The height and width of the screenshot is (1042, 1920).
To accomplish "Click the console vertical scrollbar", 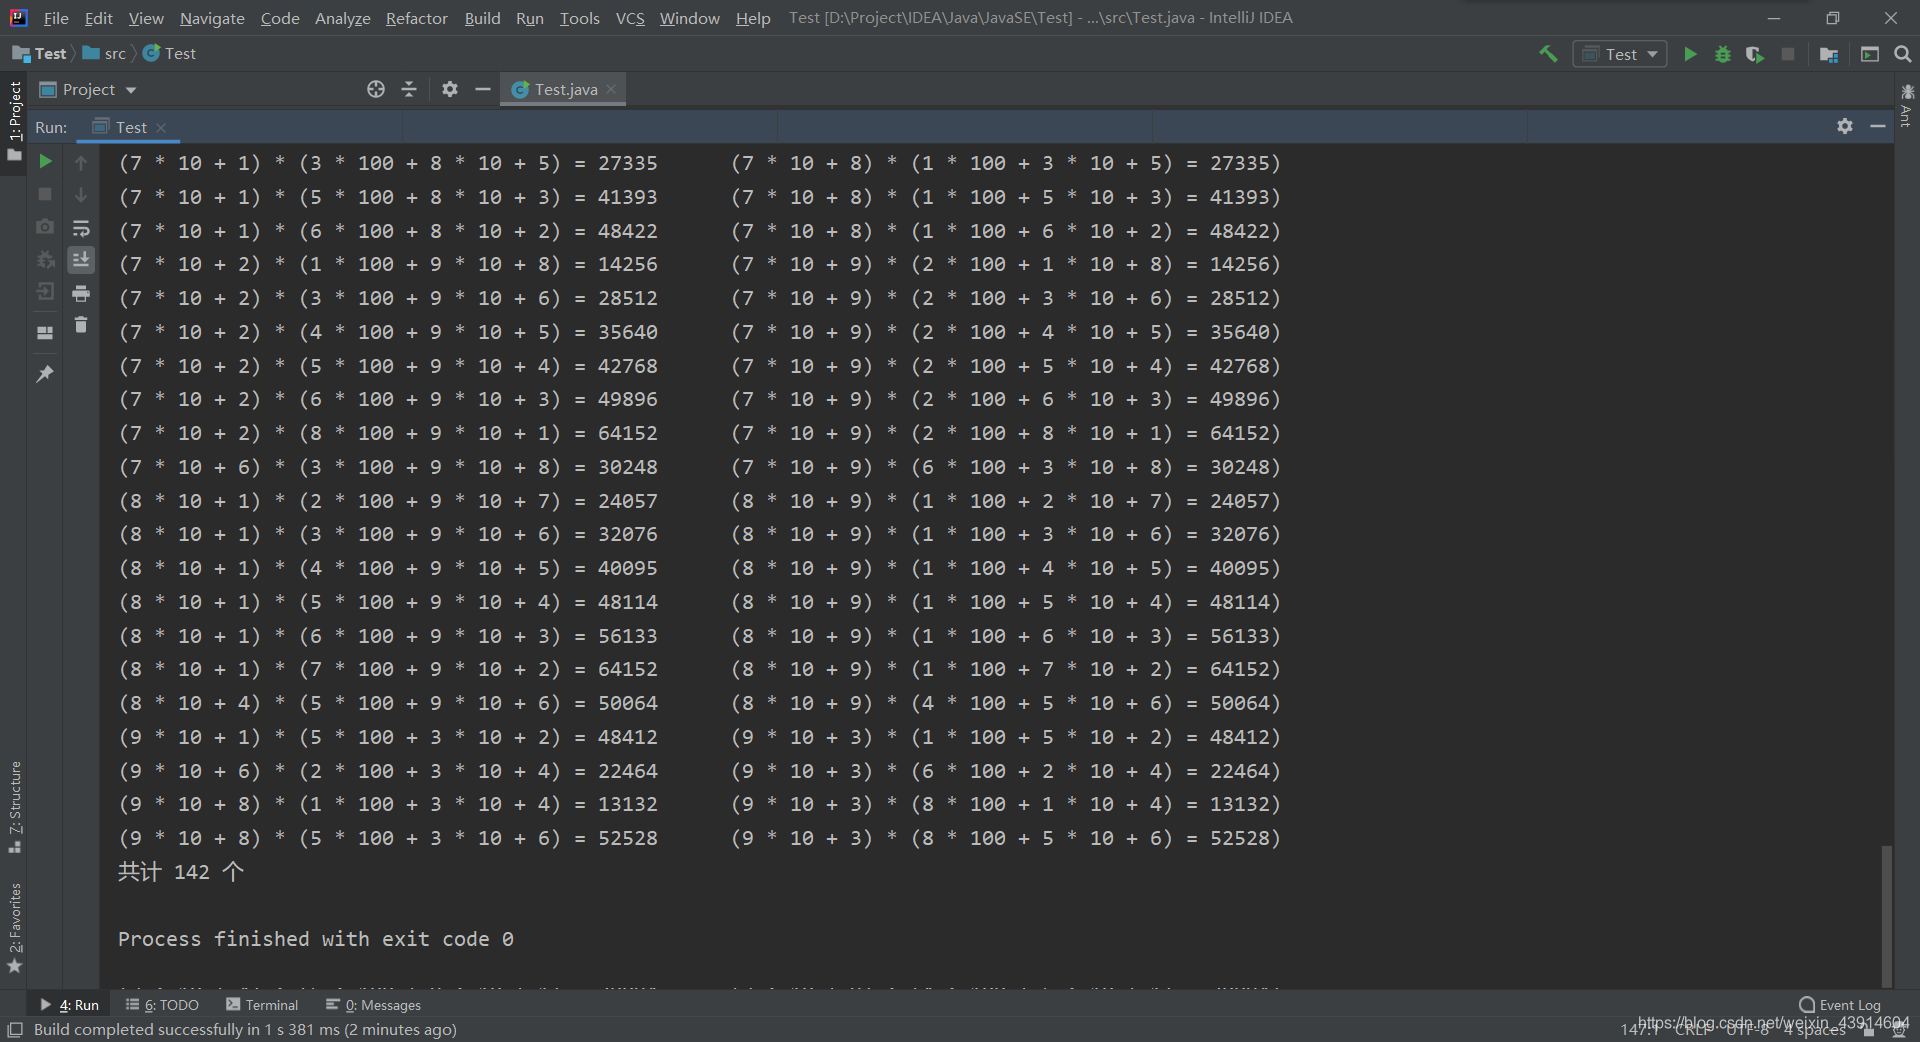I will tap(1886, 915).
